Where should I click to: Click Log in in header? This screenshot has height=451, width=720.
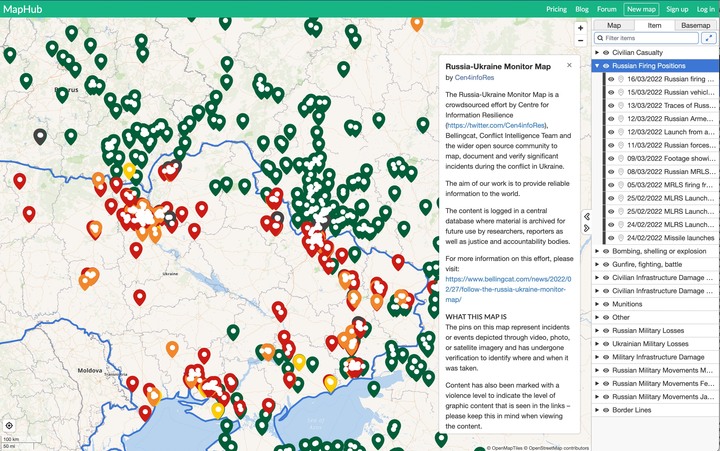[x=705, y=9]
